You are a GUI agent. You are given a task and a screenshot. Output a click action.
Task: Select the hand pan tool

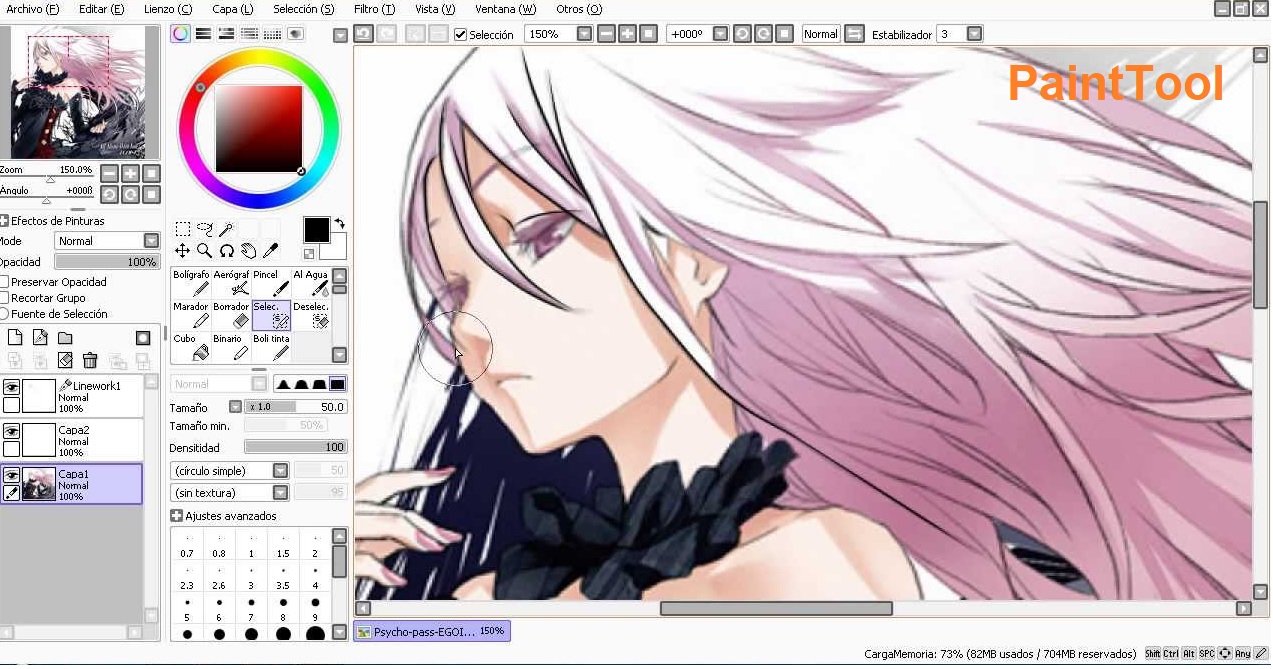[x=248, y=250]
